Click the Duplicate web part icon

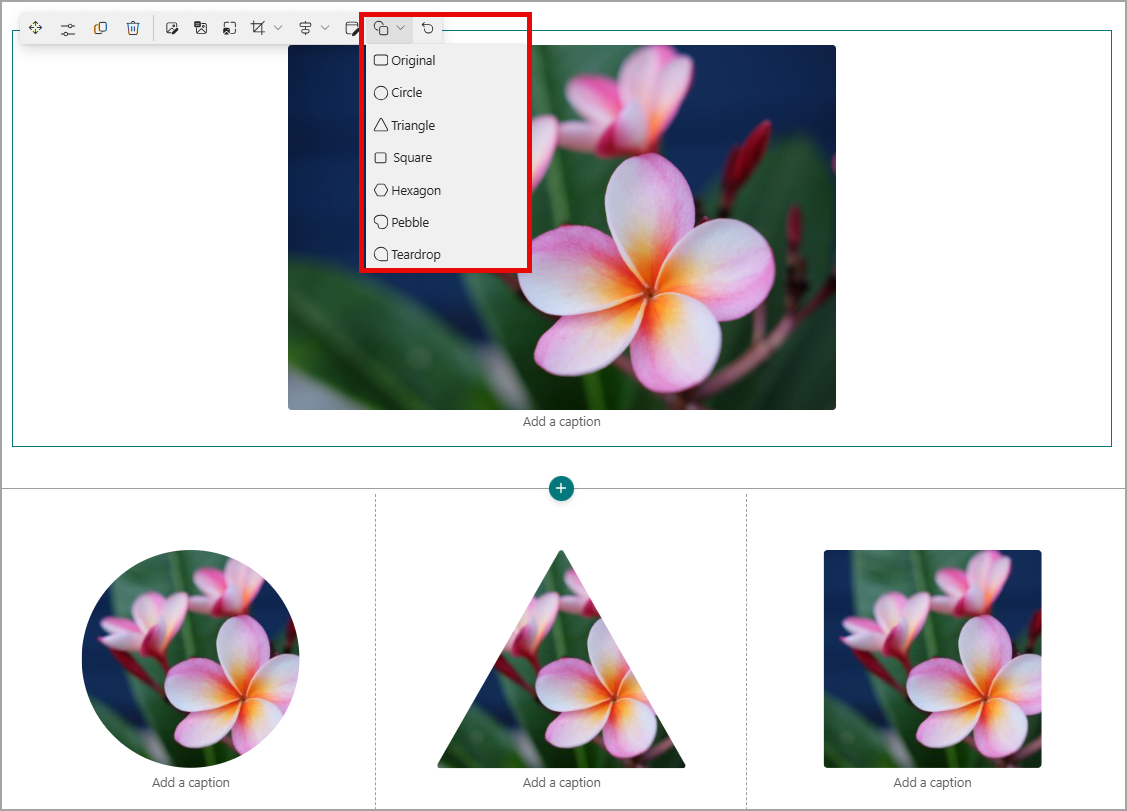(x=100, y=28)
